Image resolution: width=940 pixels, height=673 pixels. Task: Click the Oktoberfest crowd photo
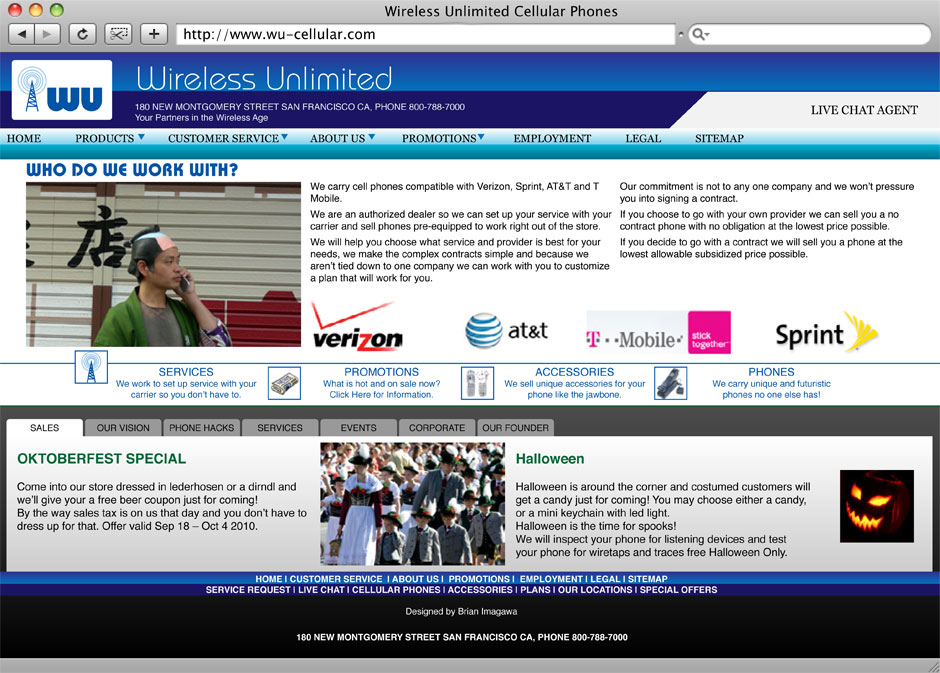pyautogui.click(x=412, y=504)
